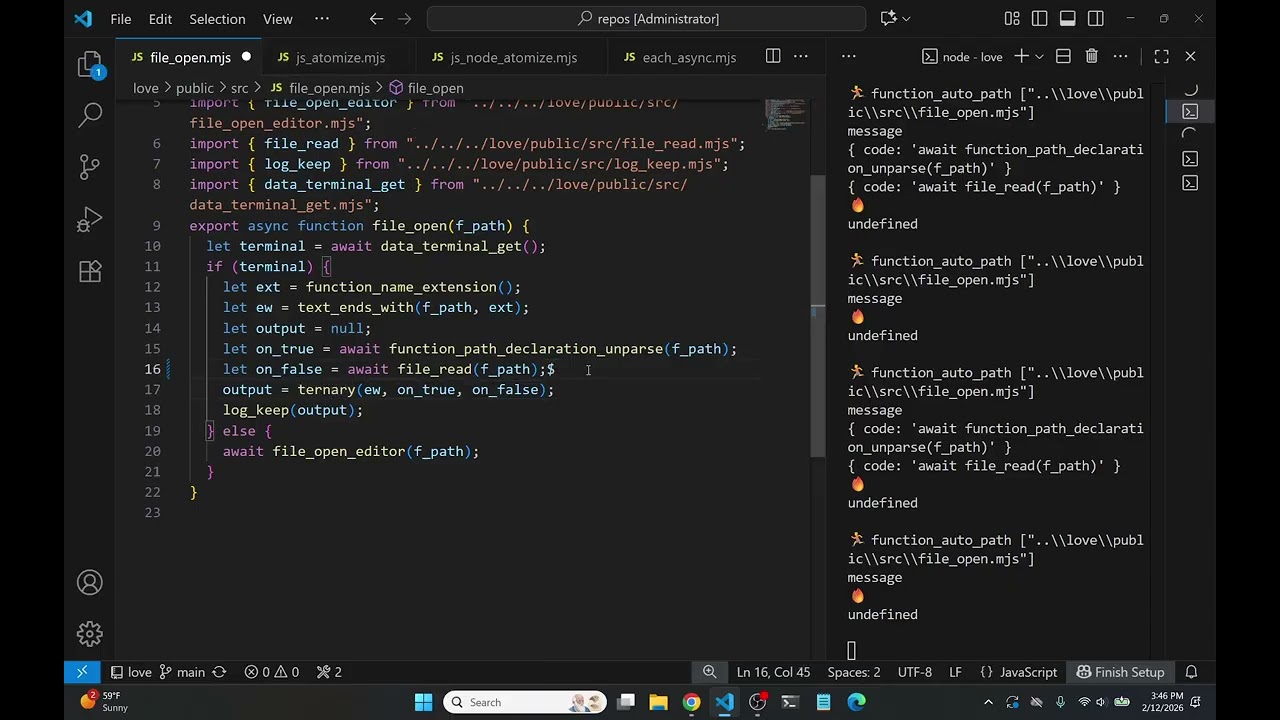Open the Run and Debug view
Image resolution: width=1280 pixels, height=720 pixels.
tap(90, 218)
